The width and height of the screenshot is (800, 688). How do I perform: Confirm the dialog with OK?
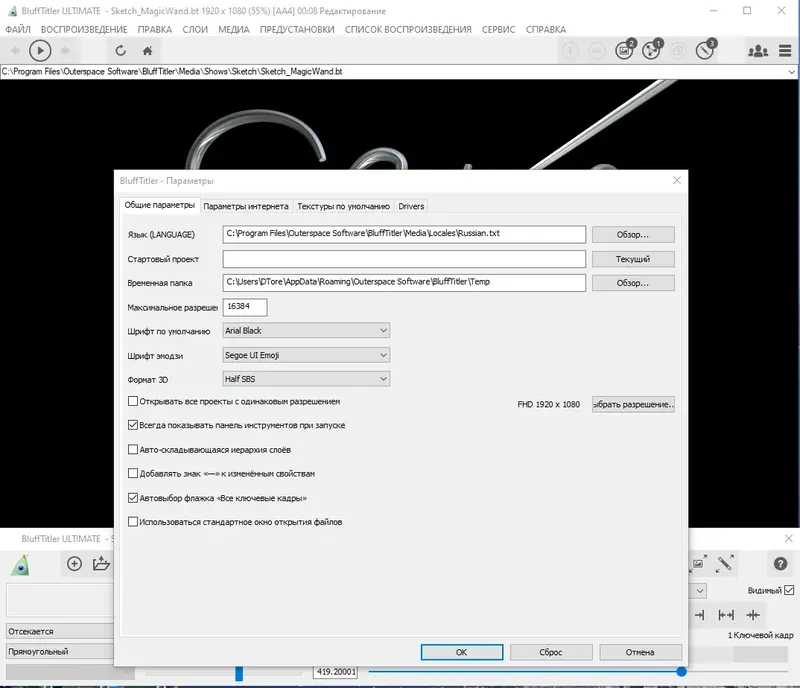click(462, 652)
